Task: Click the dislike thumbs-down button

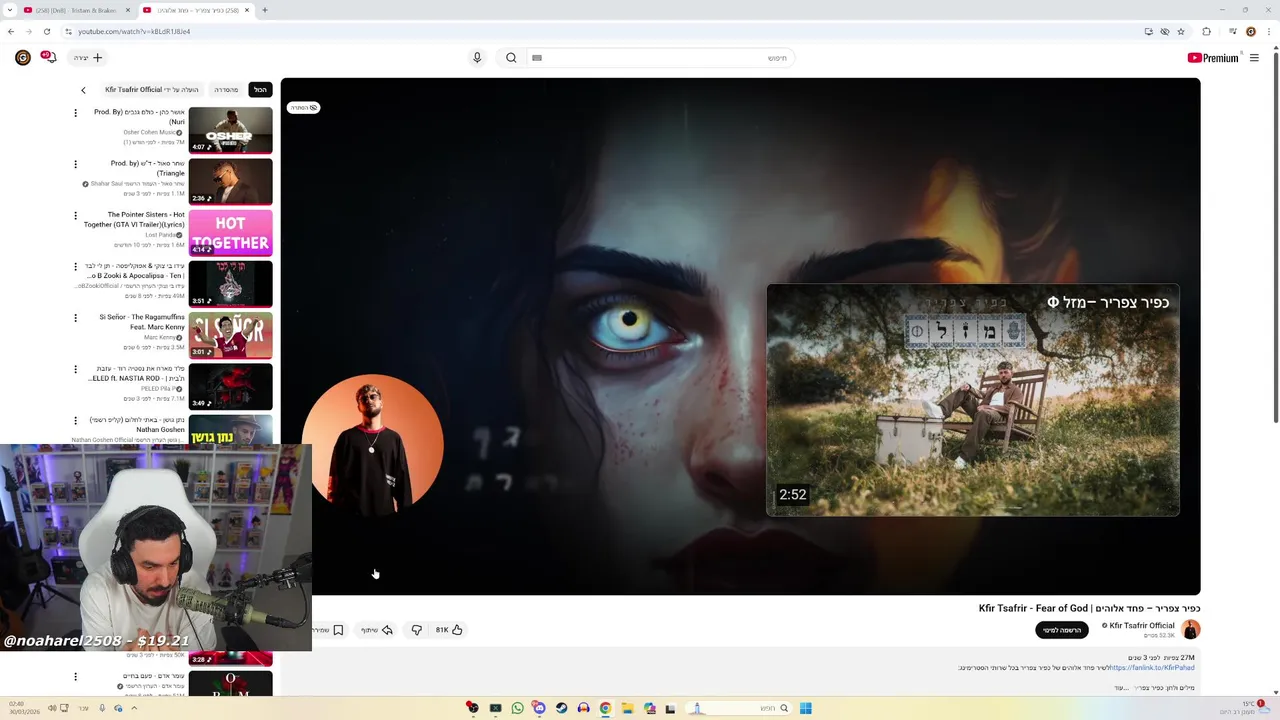Action: pos(416,630)
